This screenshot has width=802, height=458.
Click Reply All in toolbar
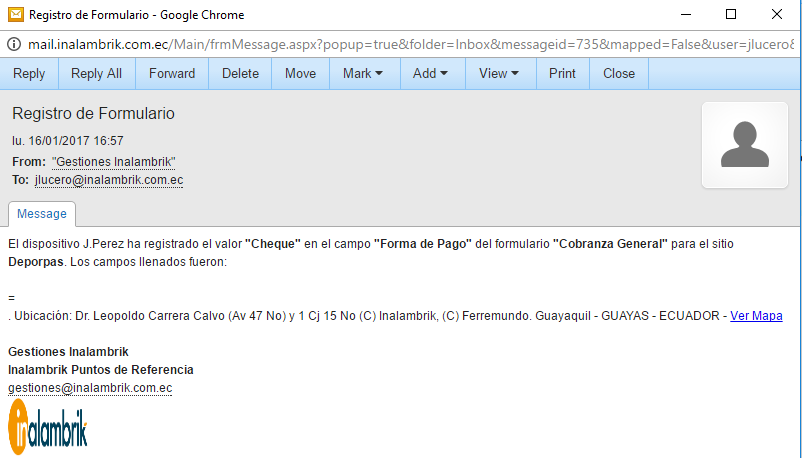pos(97,74)
